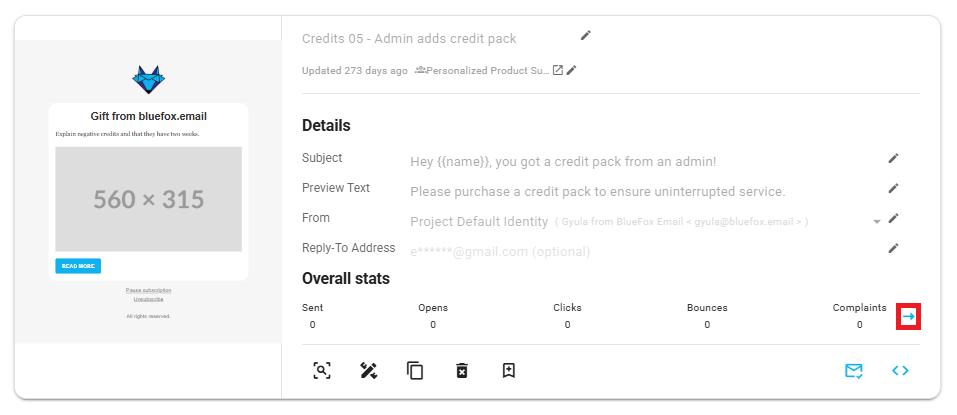Duplicate this email with the copy icon

coord(415,371)
